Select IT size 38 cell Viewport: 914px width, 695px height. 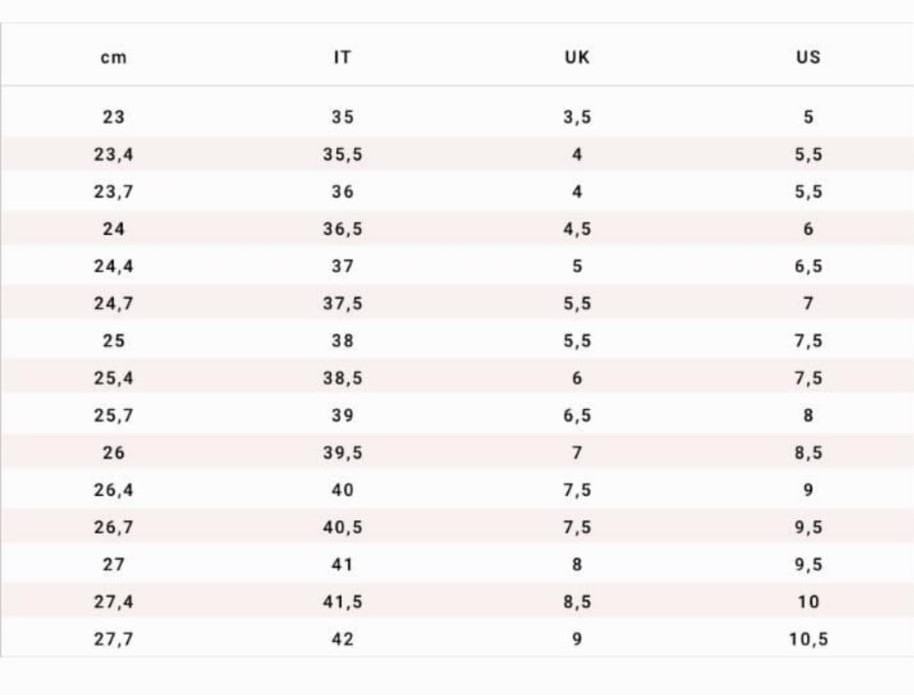(343, 341)
